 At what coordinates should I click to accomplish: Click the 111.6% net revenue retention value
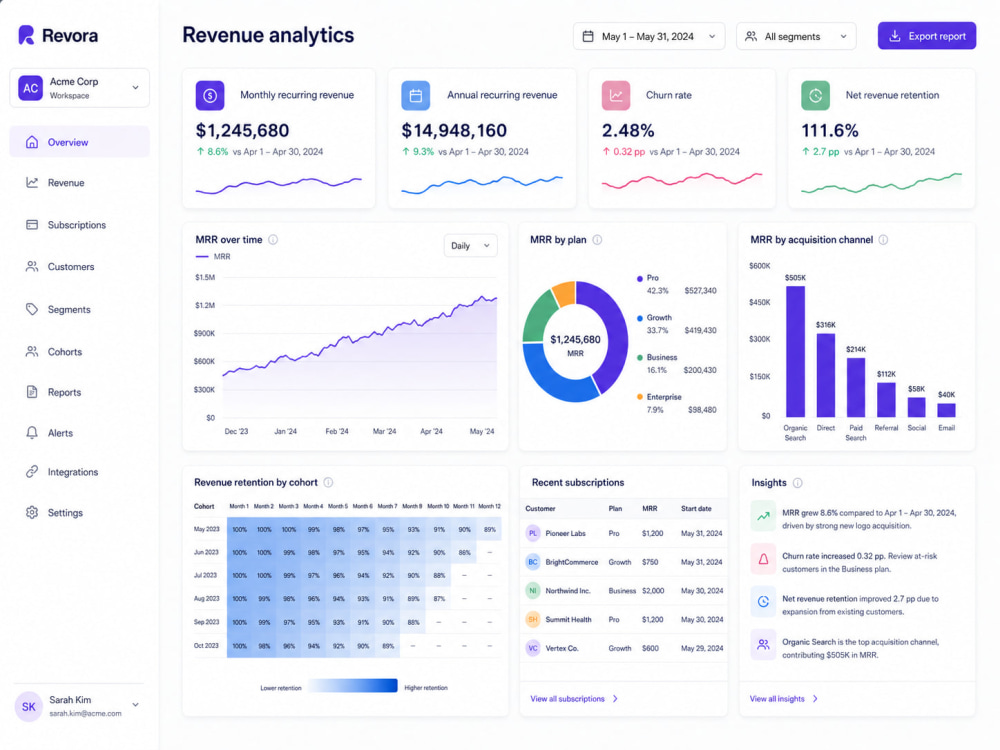pyautogui.click(x=830, y=131)
